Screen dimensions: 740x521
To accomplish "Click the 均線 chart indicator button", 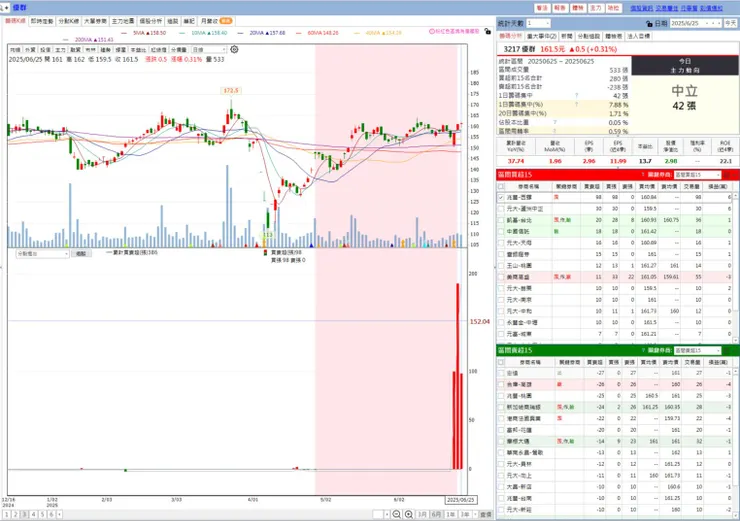I will (x=15, y=50).
